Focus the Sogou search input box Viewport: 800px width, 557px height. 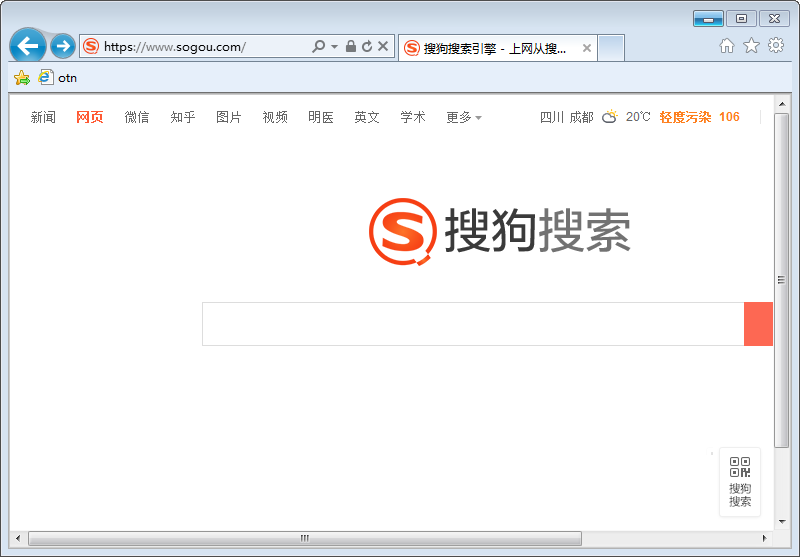point(473,324)
